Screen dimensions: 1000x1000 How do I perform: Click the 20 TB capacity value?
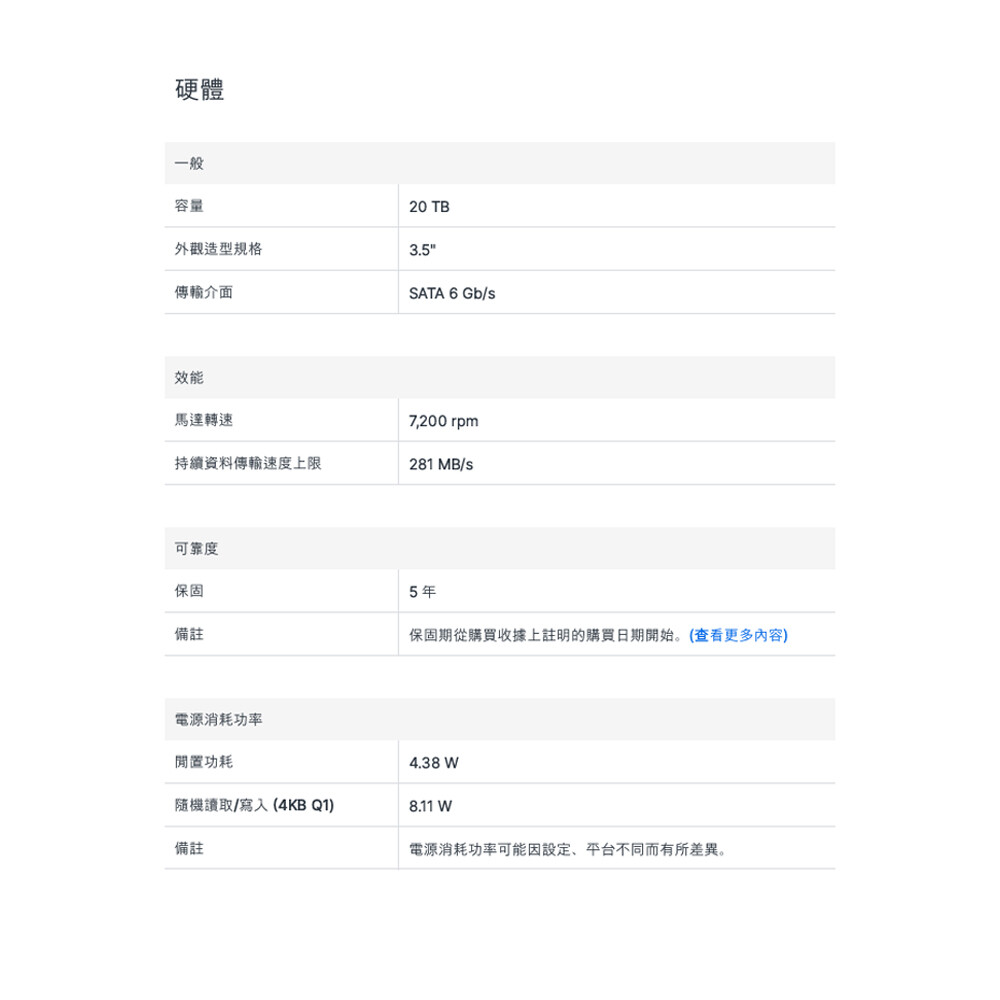[x=429, y=207]
